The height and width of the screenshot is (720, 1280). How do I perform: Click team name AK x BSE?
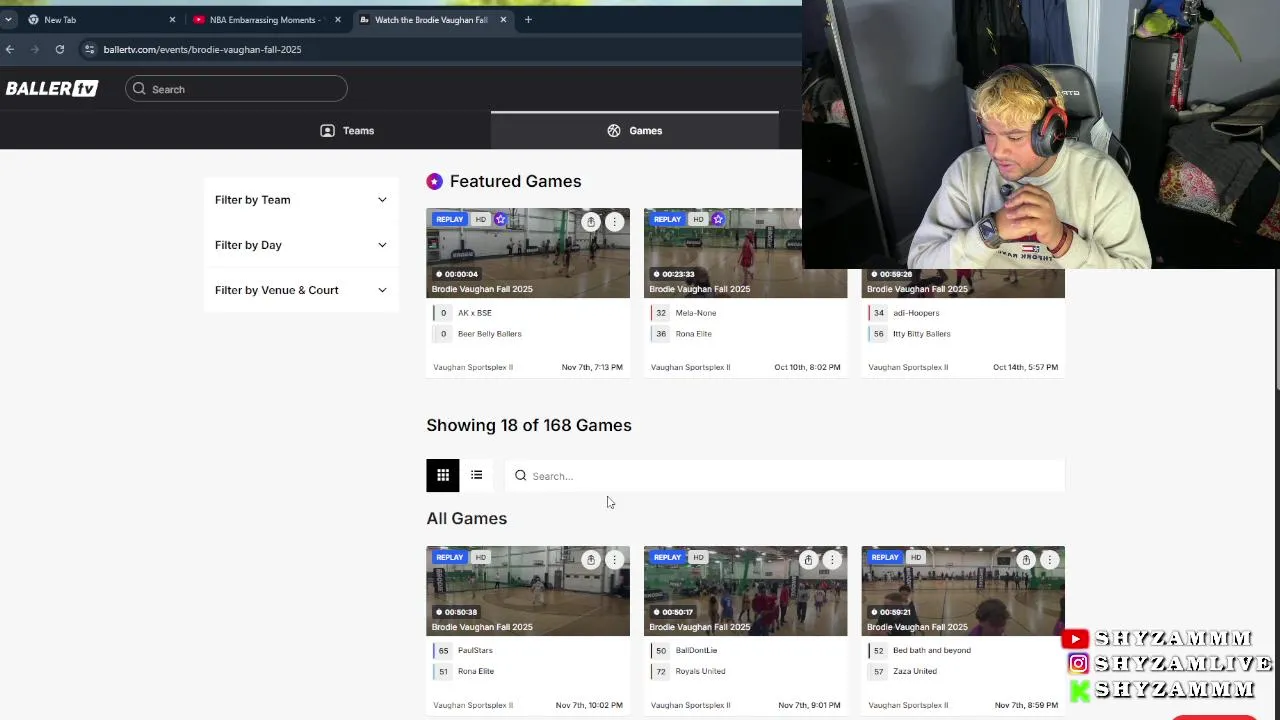475,313
